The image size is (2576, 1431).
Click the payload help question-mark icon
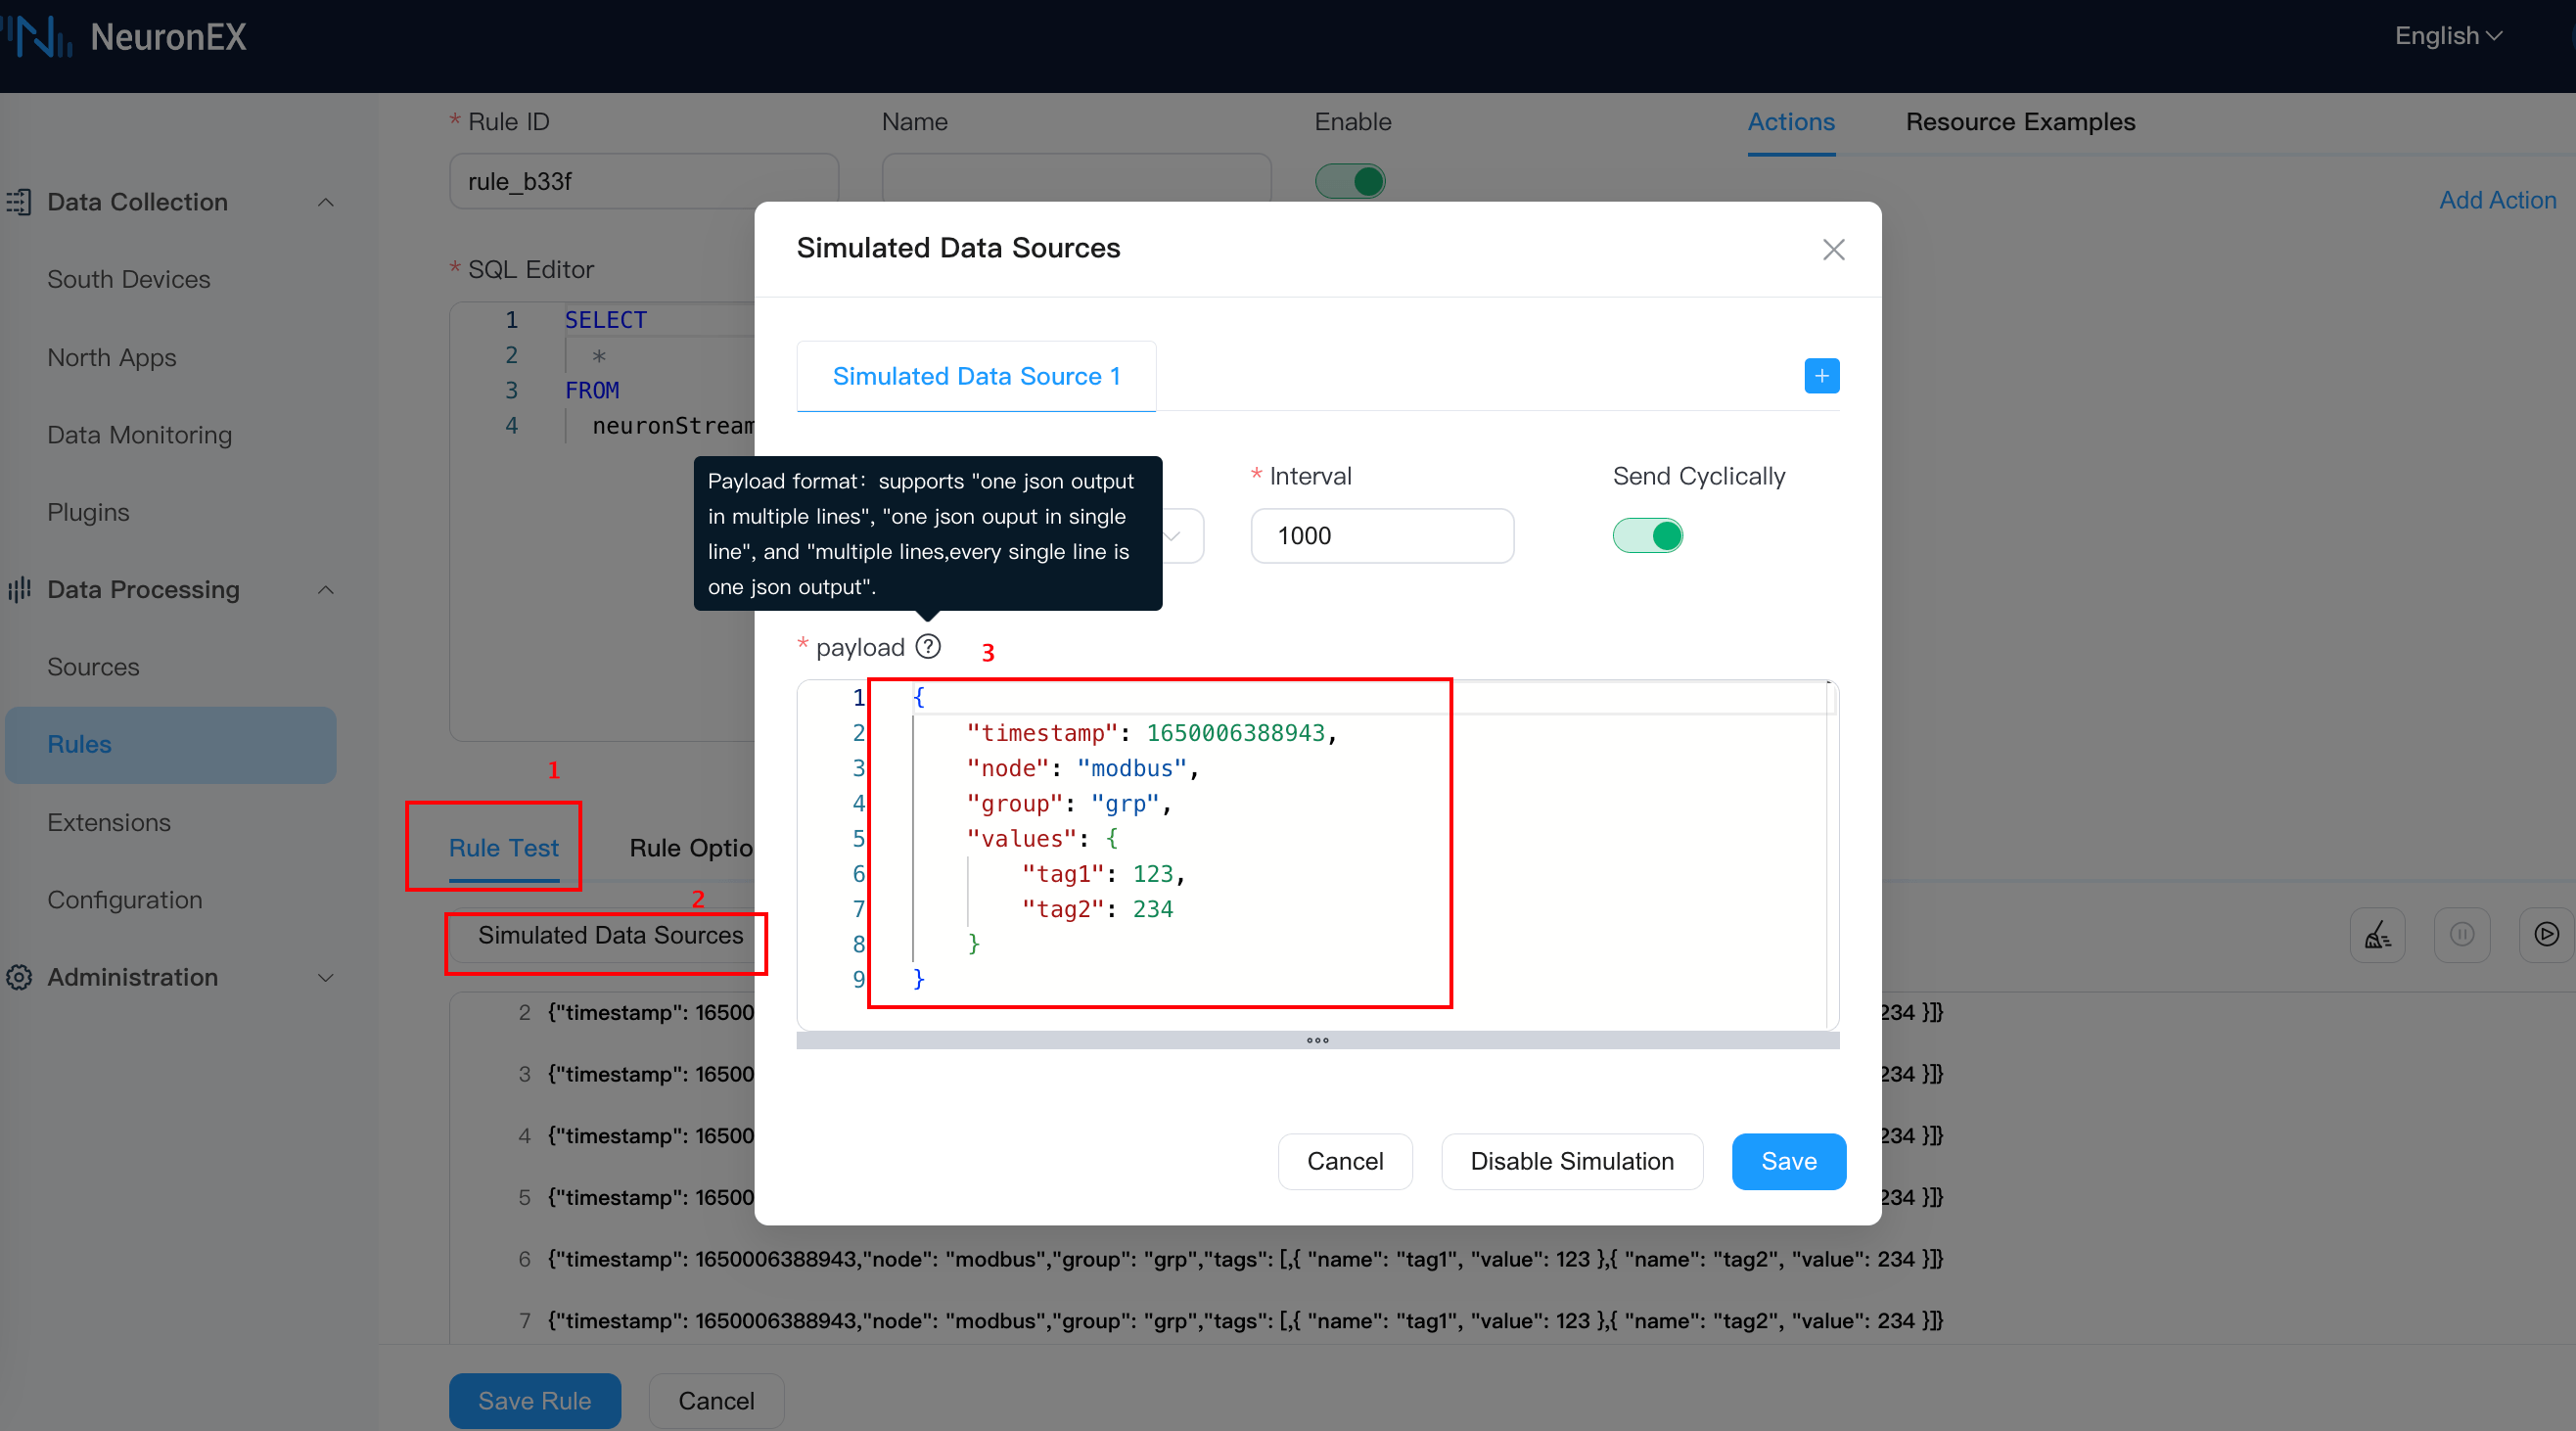click(x=928, y=647)
